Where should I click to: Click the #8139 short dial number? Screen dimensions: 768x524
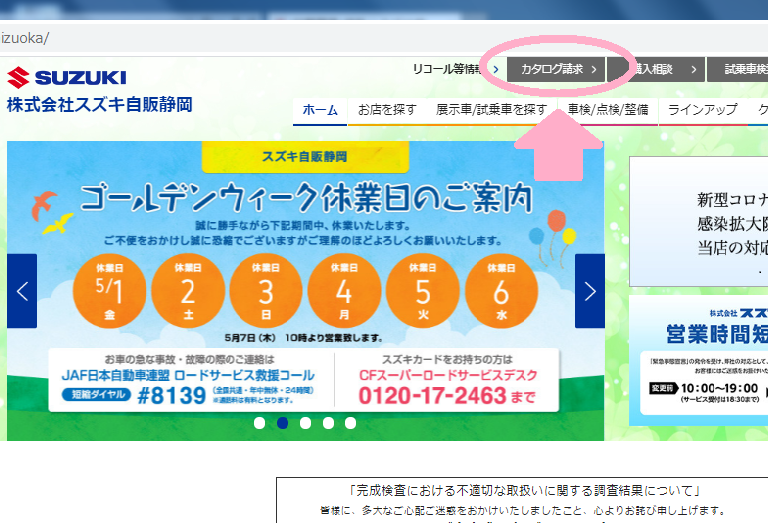pyautogui.click(x=171, y=396)
